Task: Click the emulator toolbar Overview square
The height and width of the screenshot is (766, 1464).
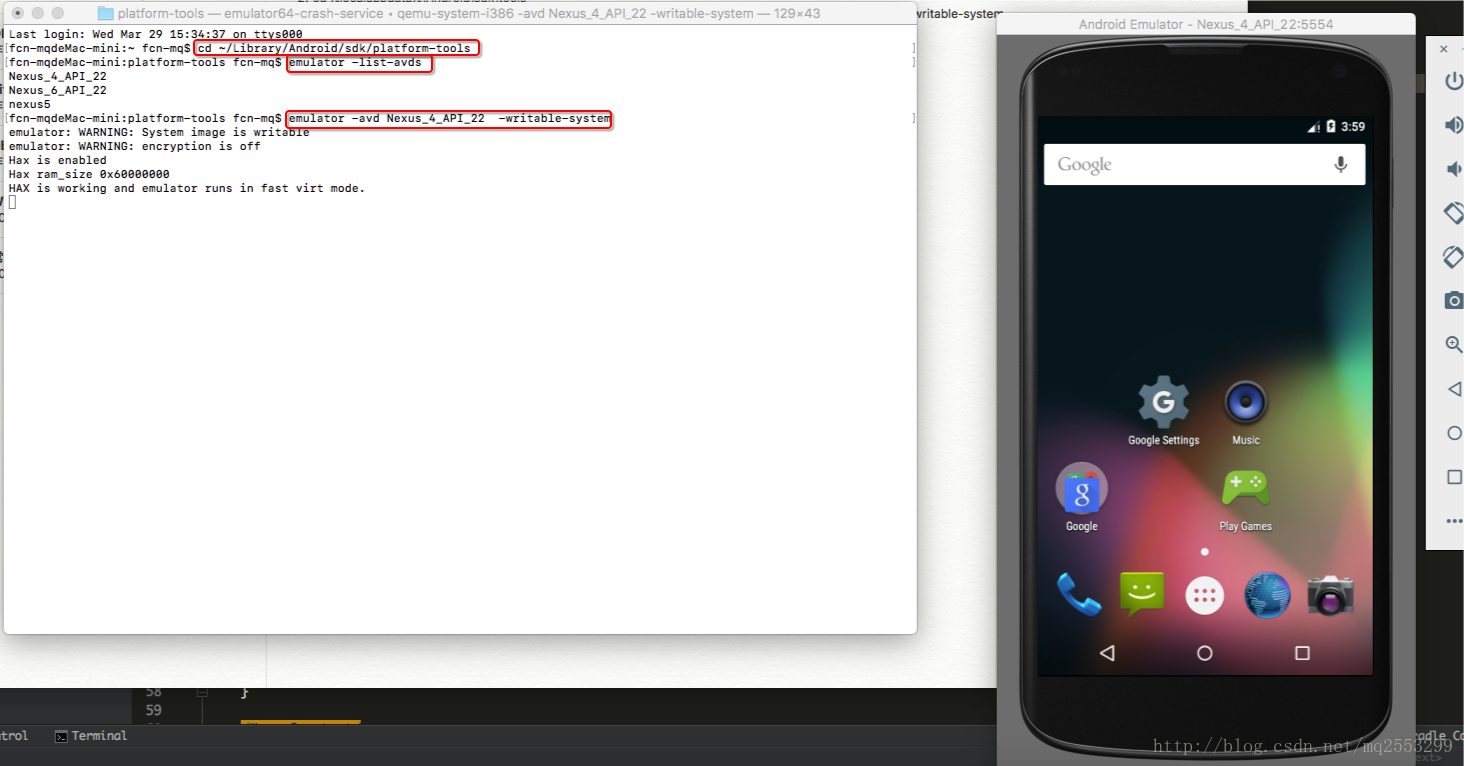Action: [1454, 476]
